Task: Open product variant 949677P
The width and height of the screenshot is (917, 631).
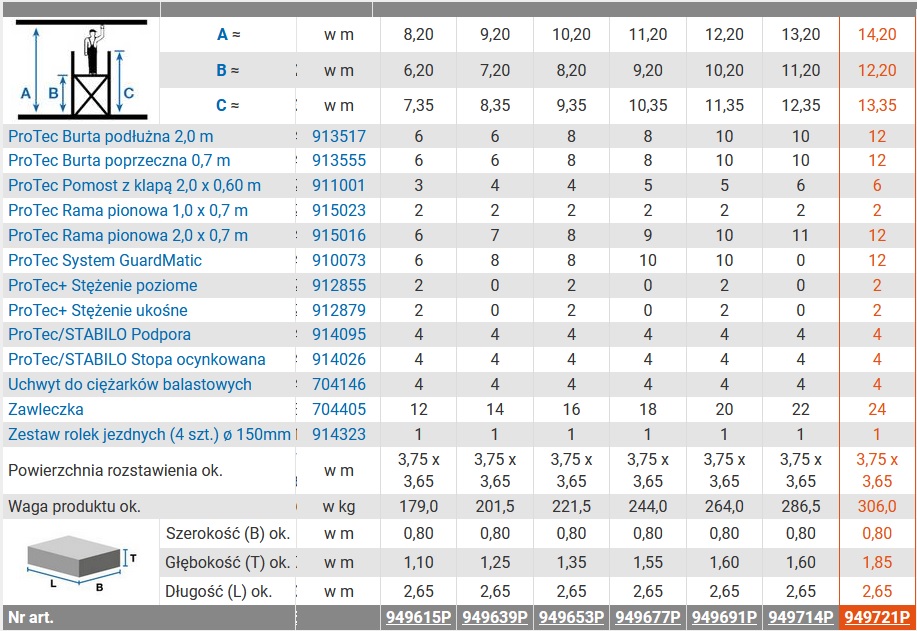Action: (x=648, y=618)
